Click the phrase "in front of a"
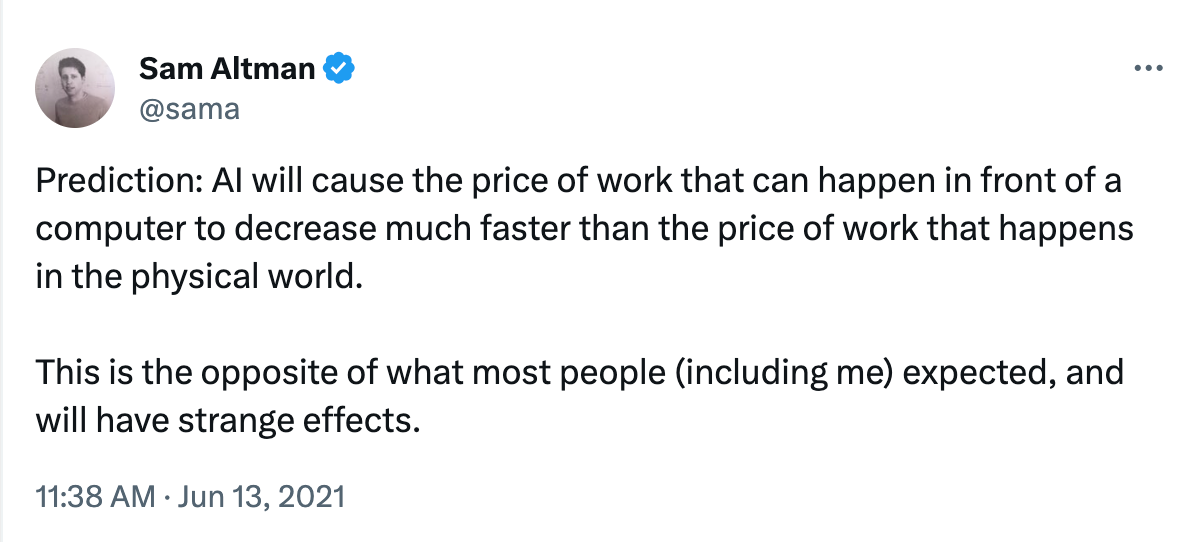This screenshot has width=1186, height=542. tap(1020, 183)
